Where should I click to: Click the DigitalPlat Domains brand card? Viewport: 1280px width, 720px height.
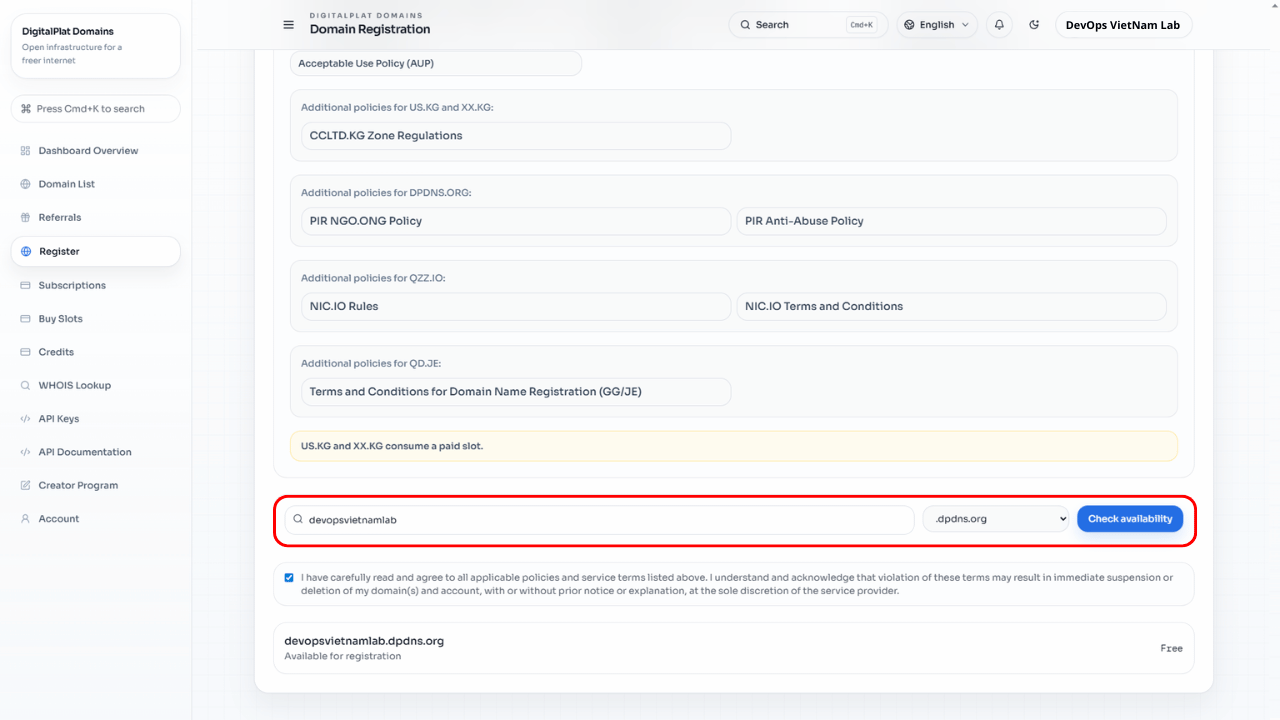click(96, 45)
